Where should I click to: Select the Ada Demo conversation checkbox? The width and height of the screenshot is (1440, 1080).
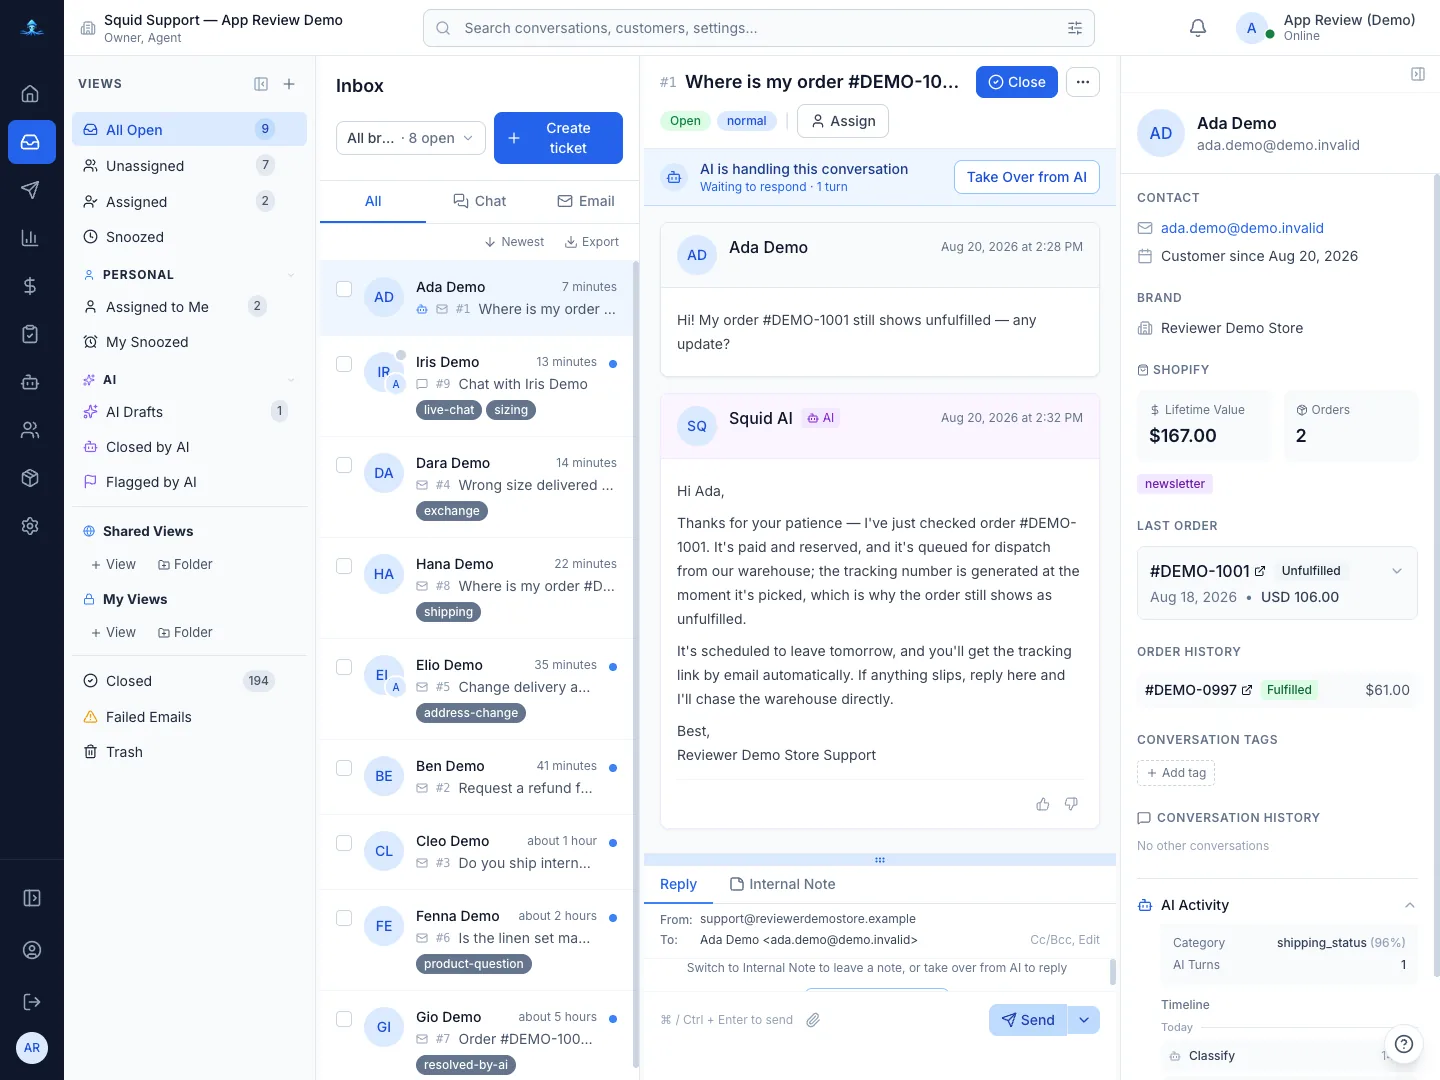[x=344, y=289]
